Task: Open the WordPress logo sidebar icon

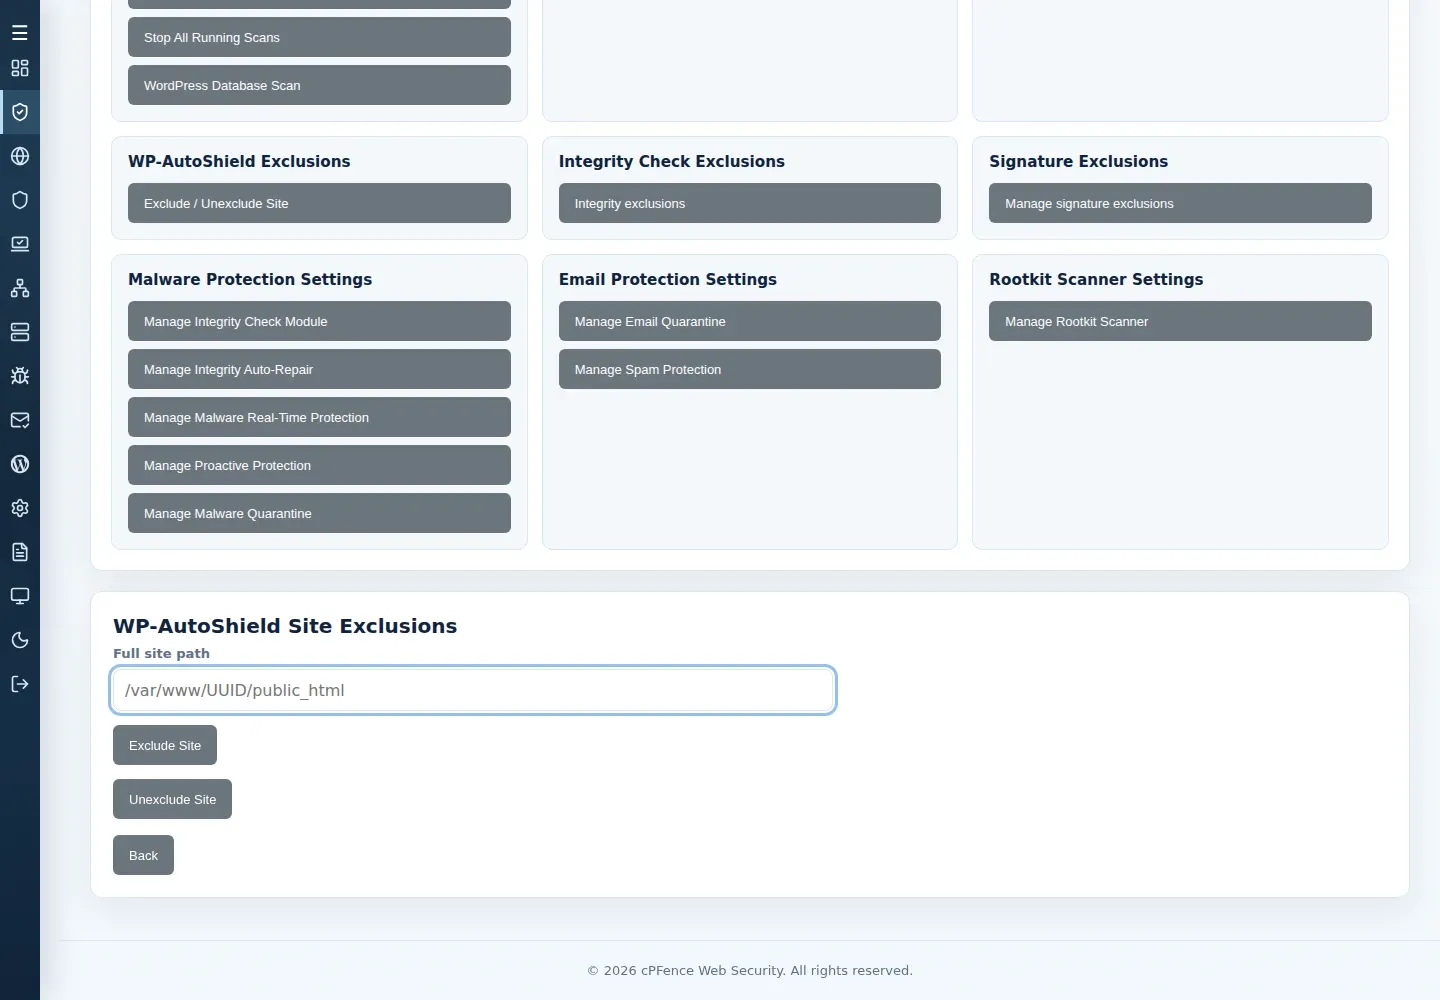Action: 20,464
